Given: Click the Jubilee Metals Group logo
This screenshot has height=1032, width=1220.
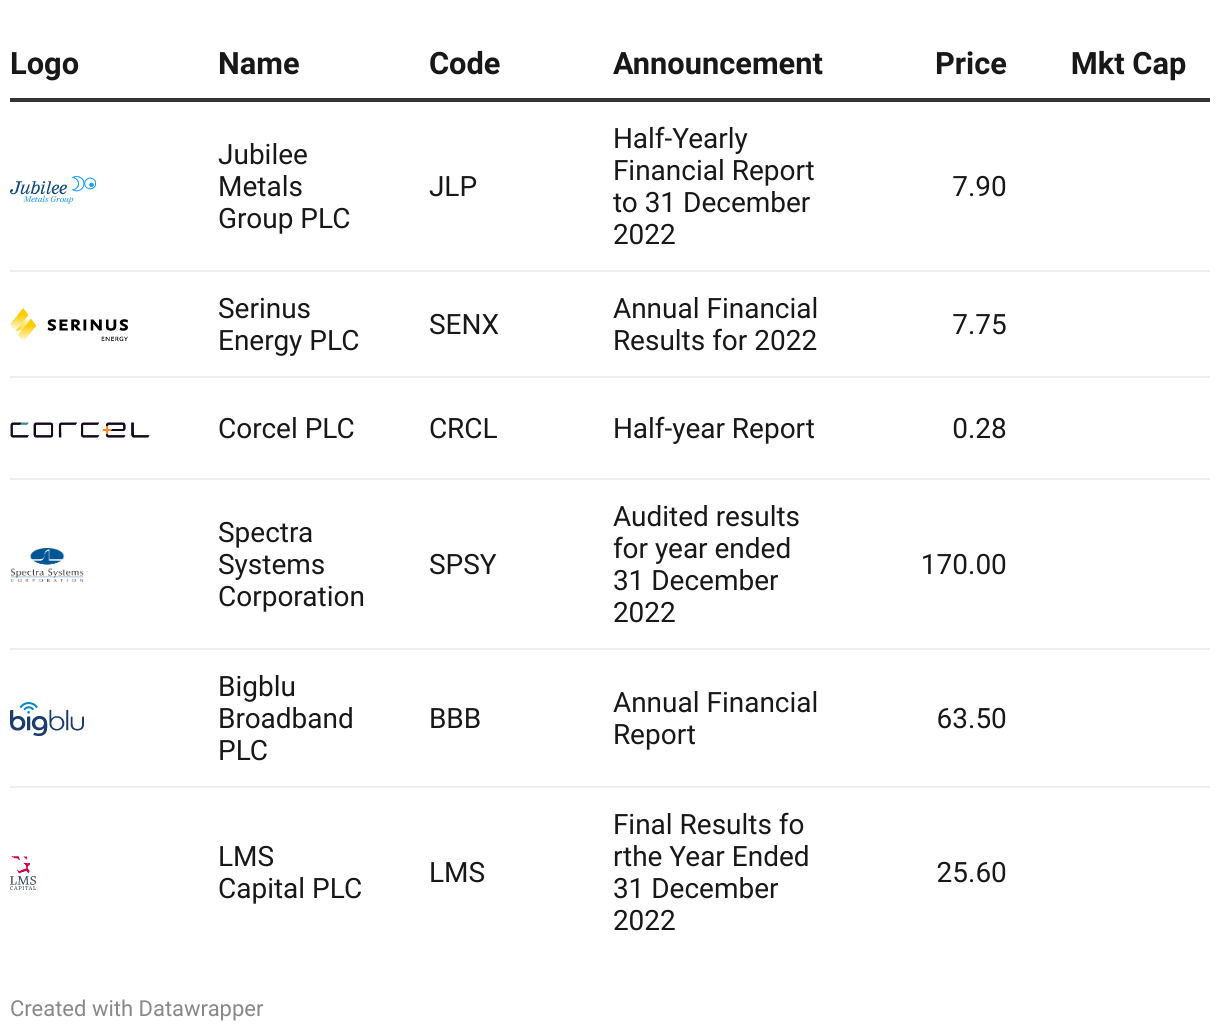Looking at the screenshot, I should coord(53,188).
